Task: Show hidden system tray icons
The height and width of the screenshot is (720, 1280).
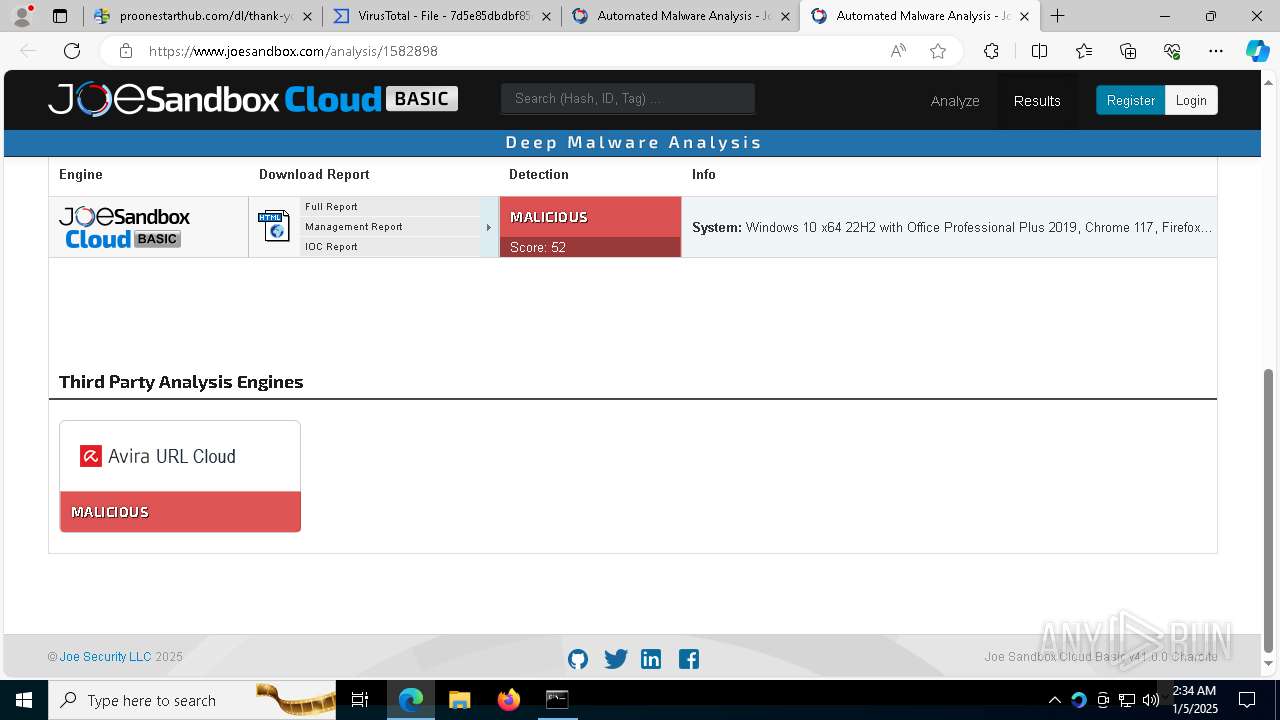Action: click(x=1054, y=700)
